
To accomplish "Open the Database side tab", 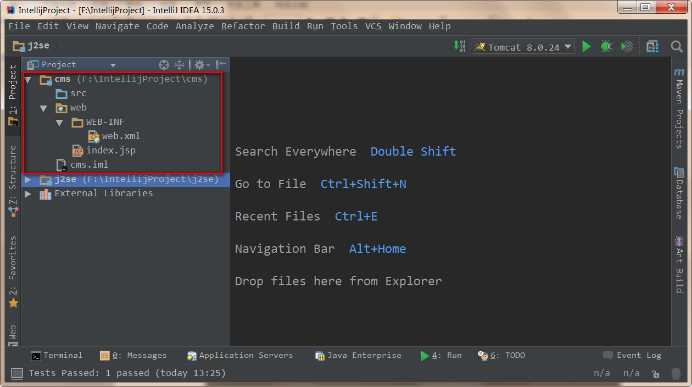I will point(679,193).
